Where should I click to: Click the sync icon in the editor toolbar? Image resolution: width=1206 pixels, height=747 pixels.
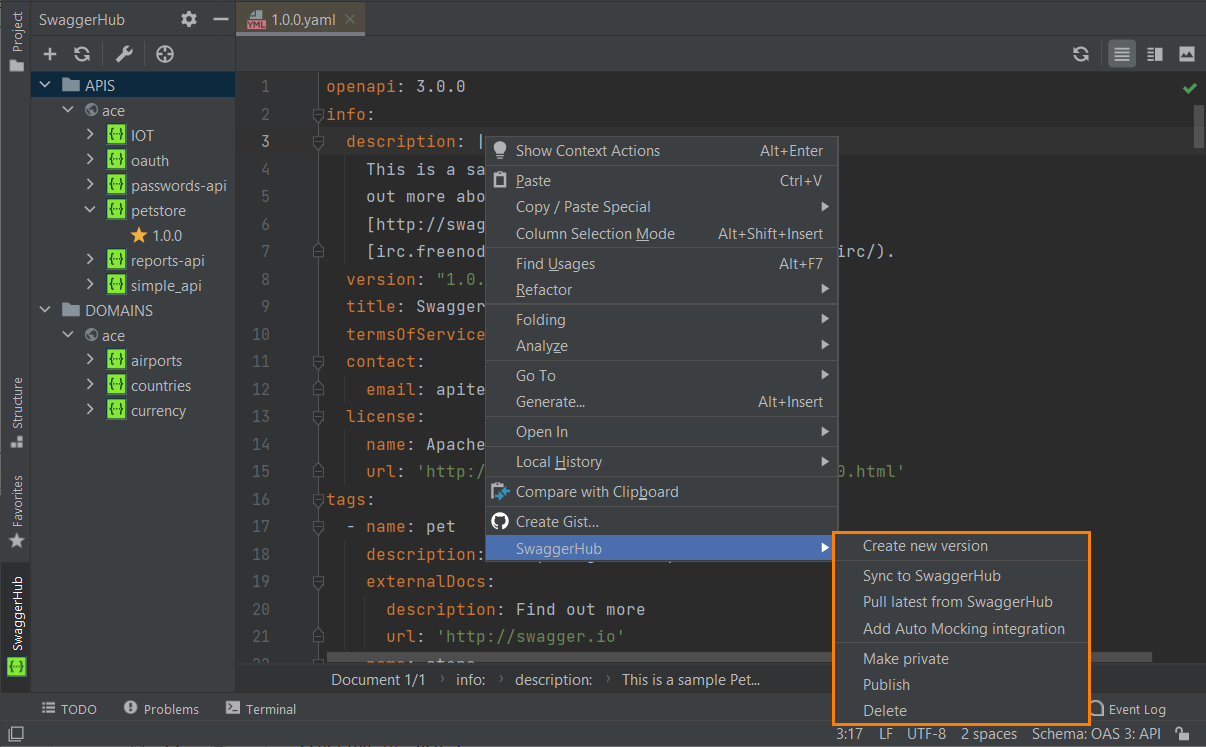[1081, 54]
